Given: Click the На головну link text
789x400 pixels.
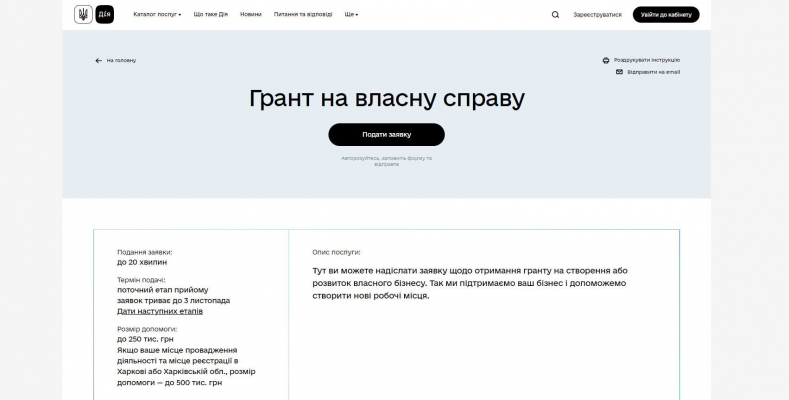Looking at the screenshot, I should (121, 60).
